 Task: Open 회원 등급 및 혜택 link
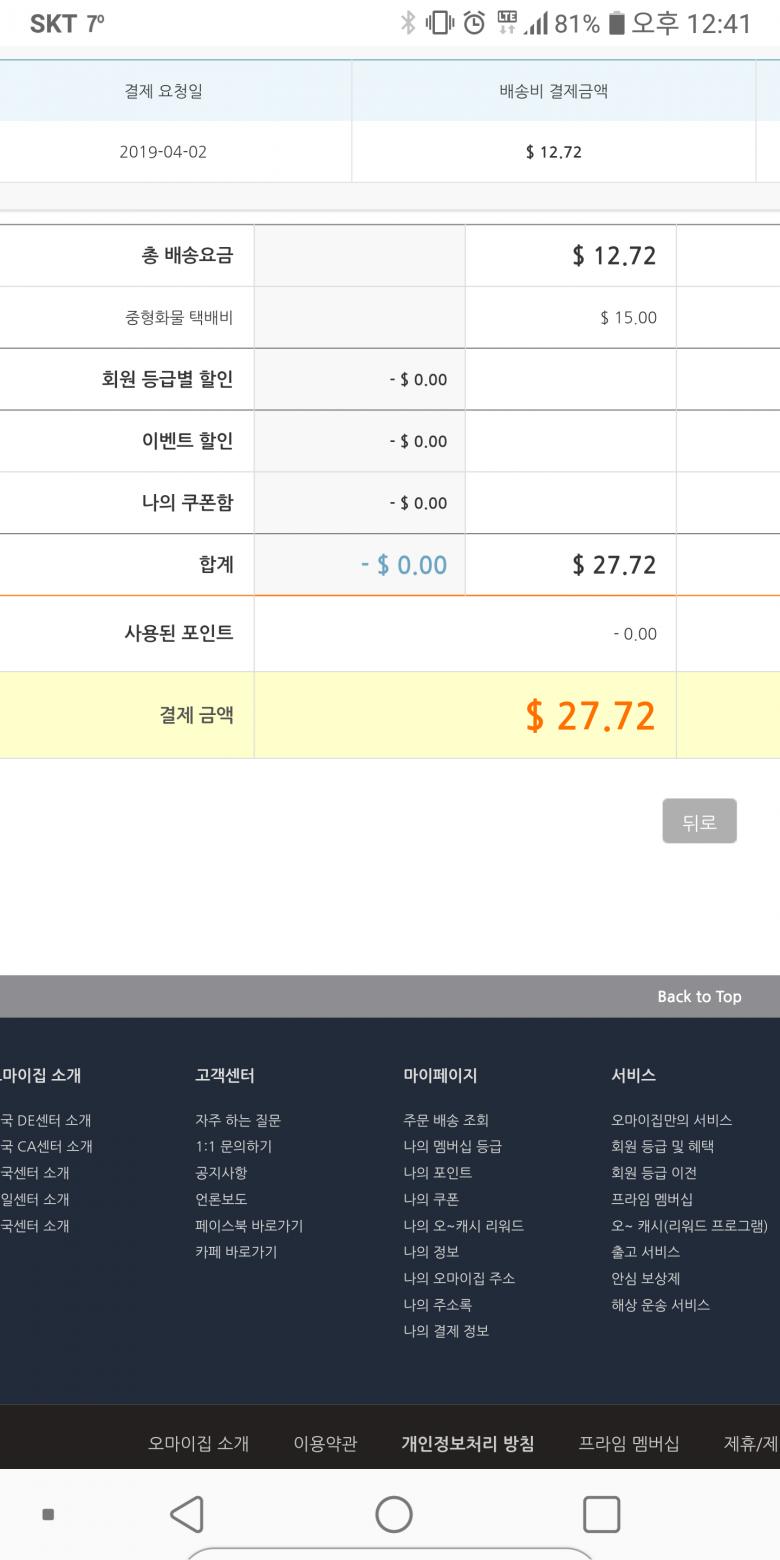662,1146
